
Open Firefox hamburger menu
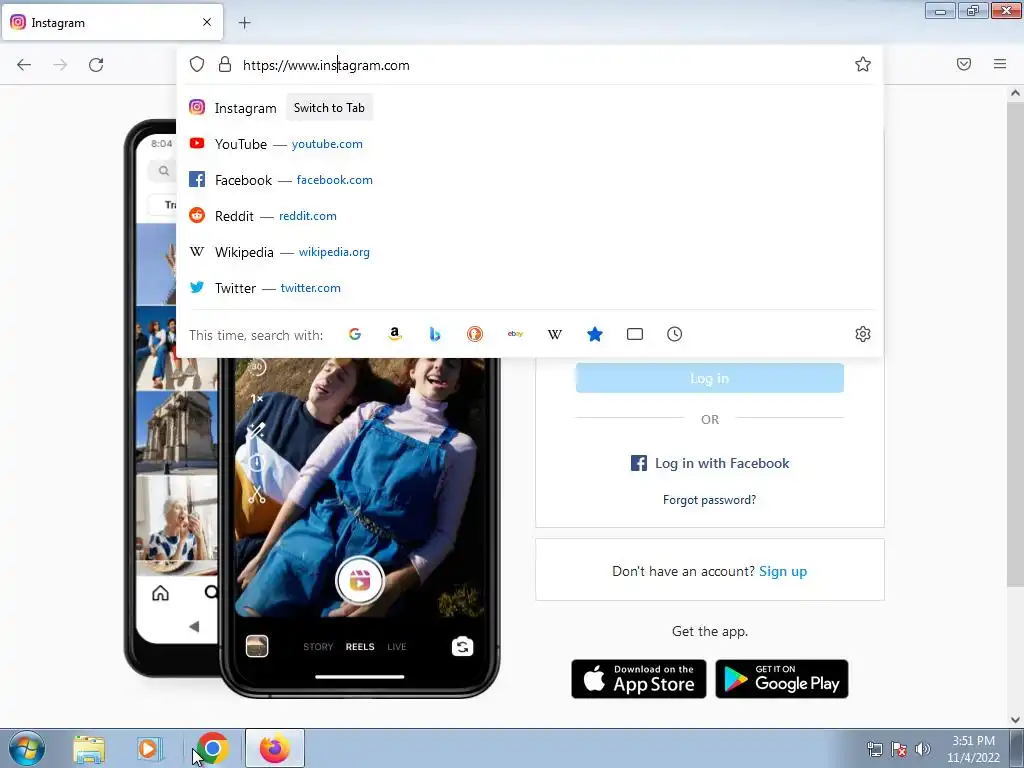(1000, 64)
